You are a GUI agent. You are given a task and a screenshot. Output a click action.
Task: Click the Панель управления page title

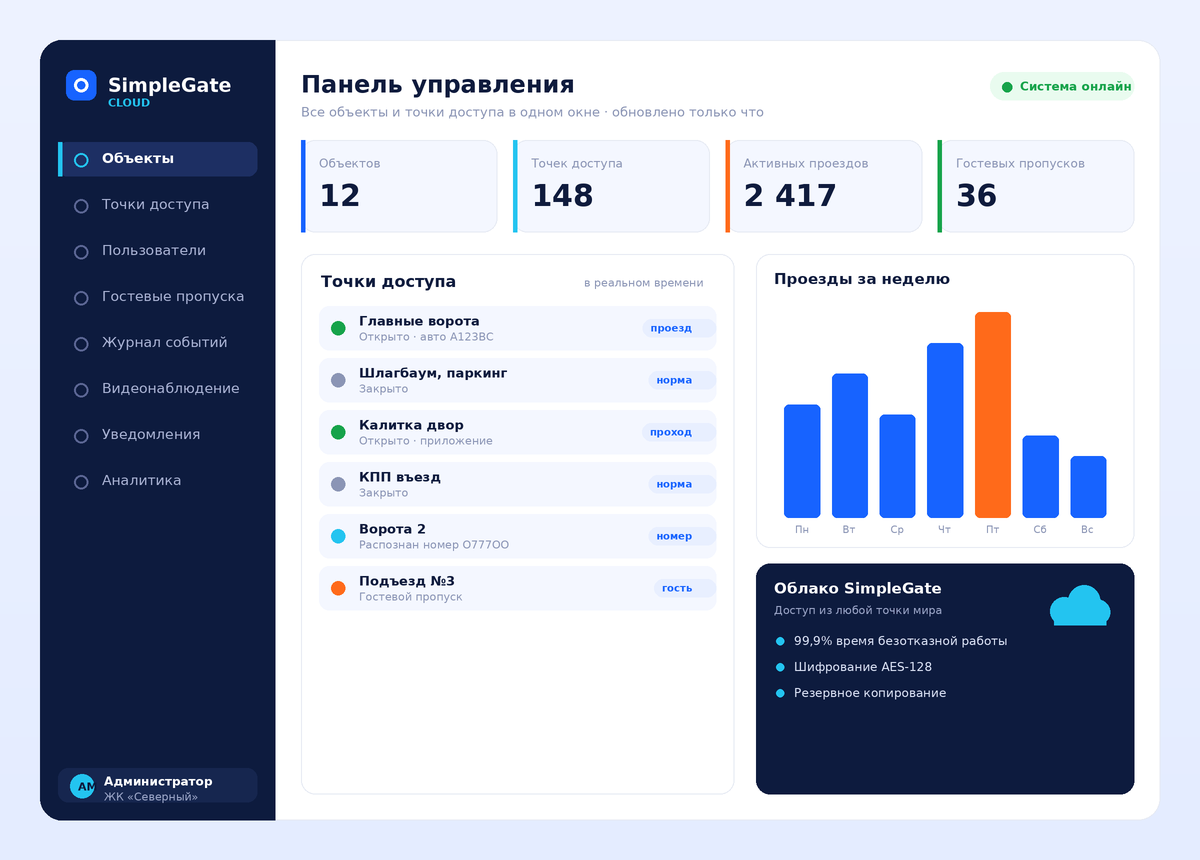pyautogui.click(x=438, y=85)
